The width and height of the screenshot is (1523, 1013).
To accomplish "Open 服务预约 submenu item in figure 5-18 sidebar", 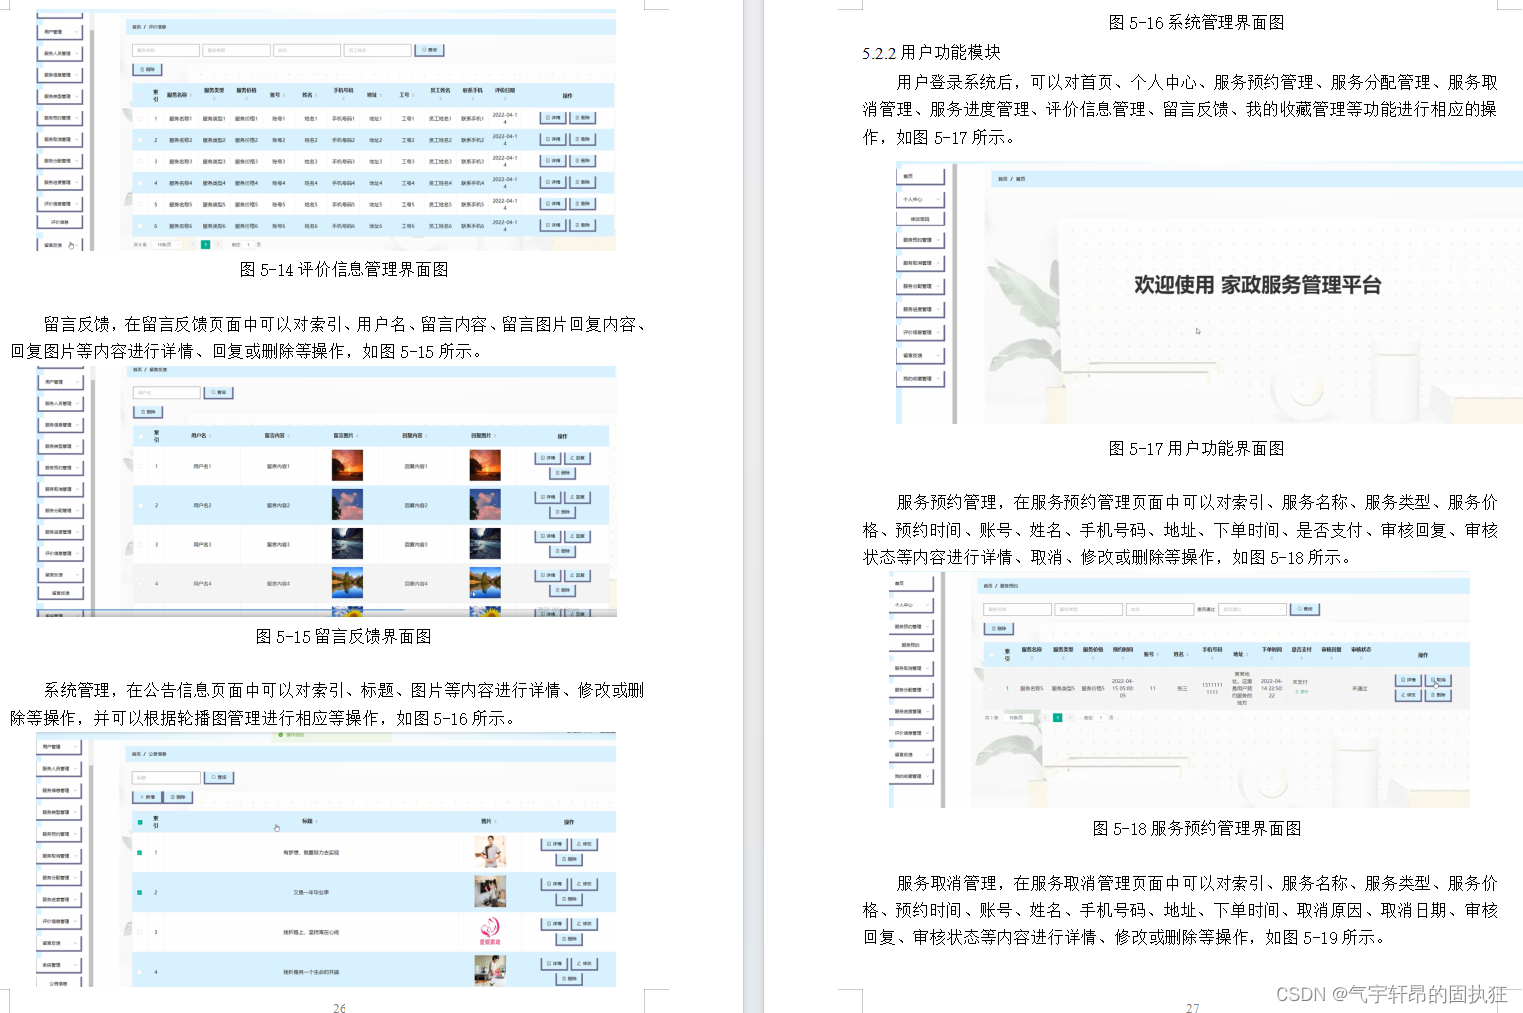I will point(912,645).
